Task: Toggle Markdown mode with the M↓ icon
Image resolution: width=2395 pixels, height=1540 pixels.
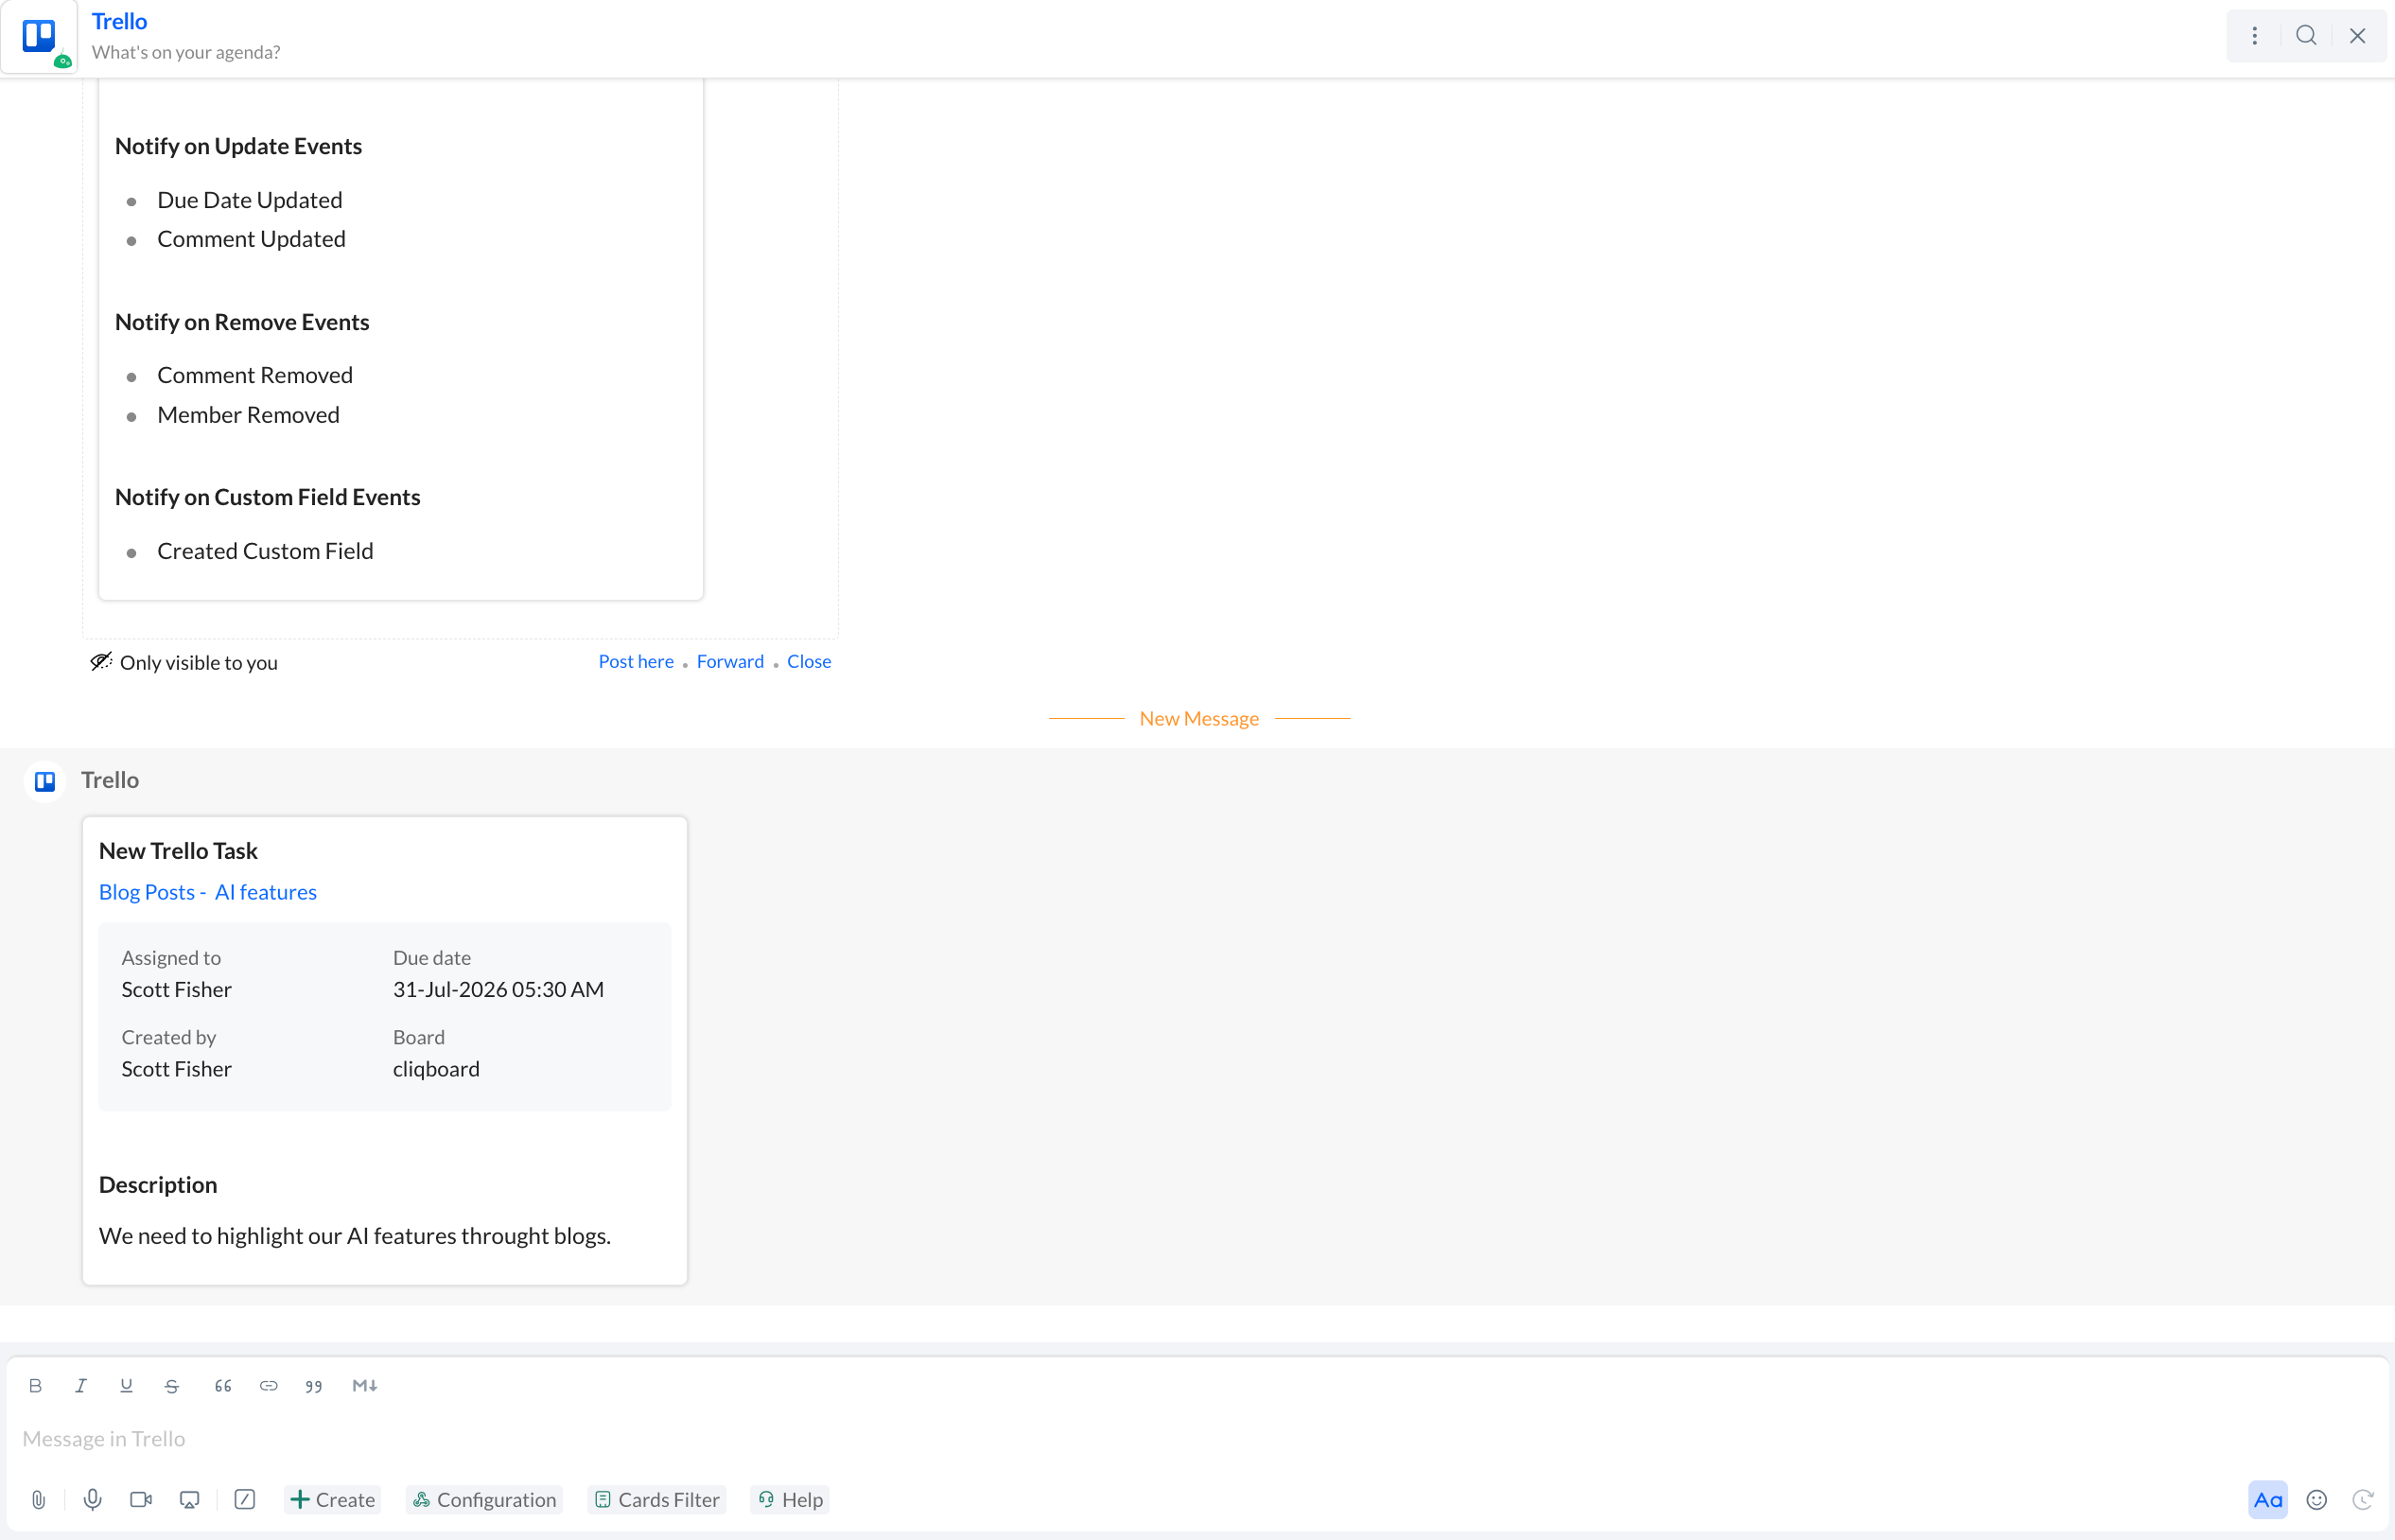Action: [364, 1386]
